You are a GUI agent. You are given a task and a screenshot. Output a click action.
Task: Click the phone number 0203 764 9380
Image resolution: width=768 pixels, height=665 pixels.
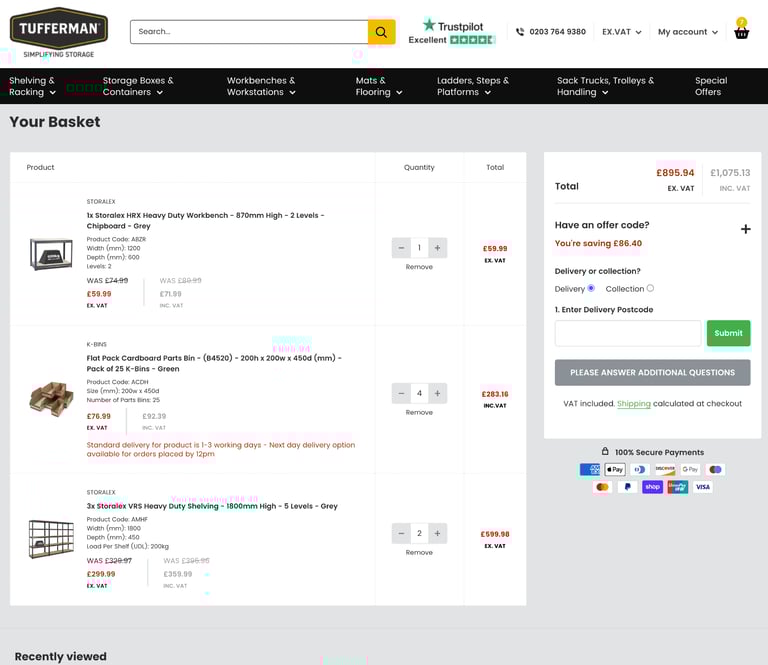click(x=557, y=32)
